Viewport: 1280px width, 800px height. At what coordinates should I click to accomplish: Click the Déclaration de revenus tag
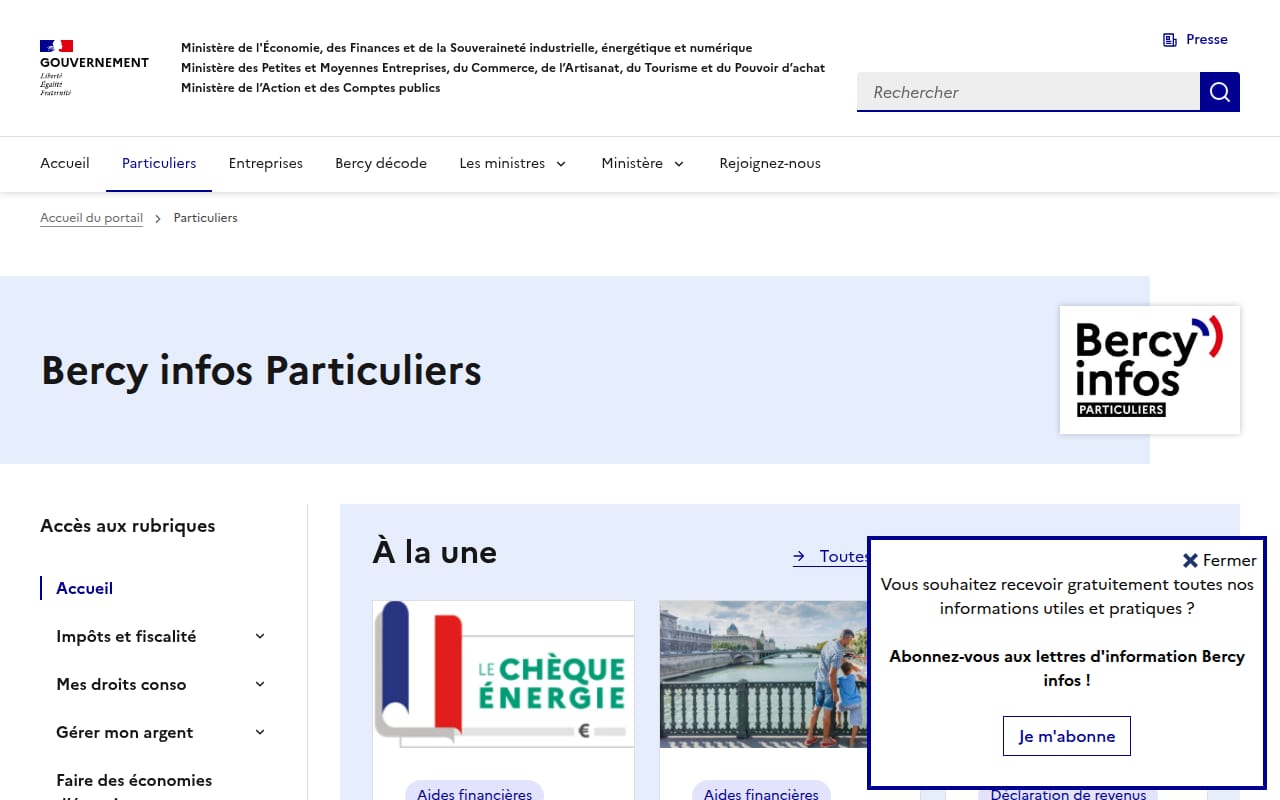(1068, 794)
